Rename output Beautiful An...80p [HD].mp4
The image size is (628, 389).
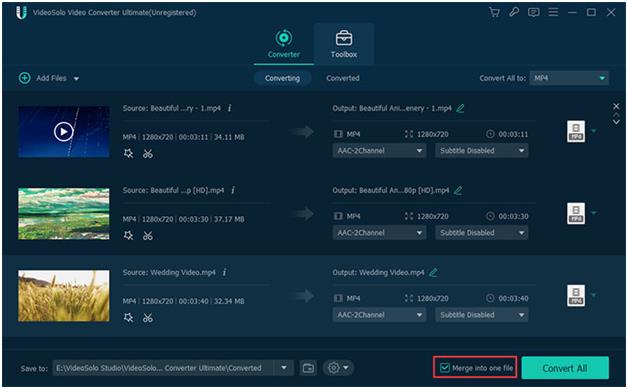click(458, 190)
